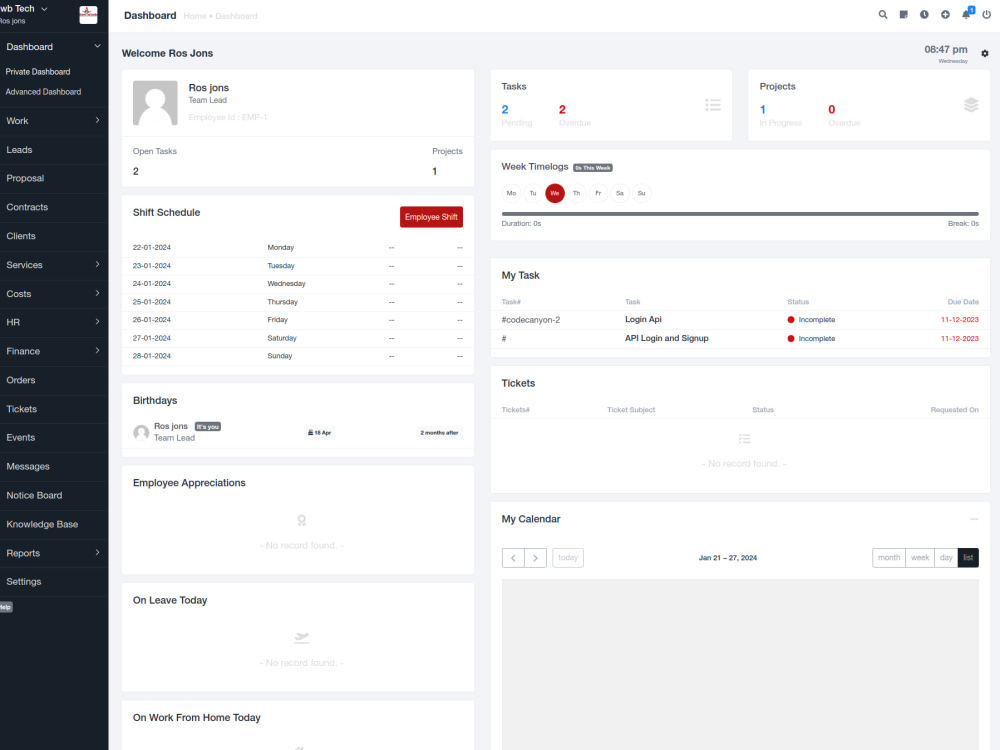
Task: Open the notifications bell icon
Action: [967, 14]
